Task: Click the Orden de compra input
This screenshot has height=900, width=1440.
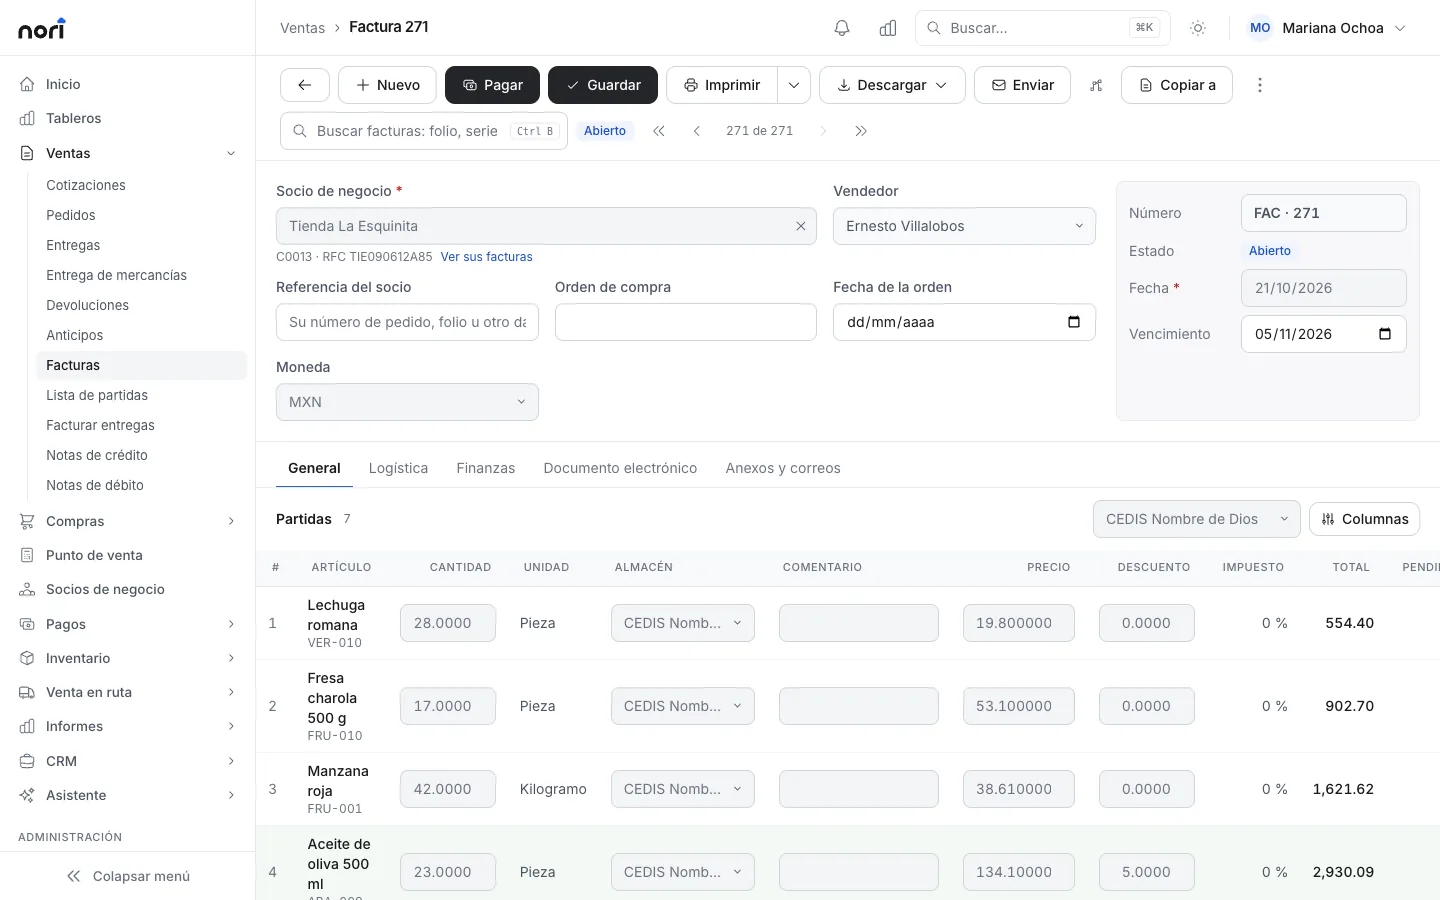Action: tap(686, 322)
